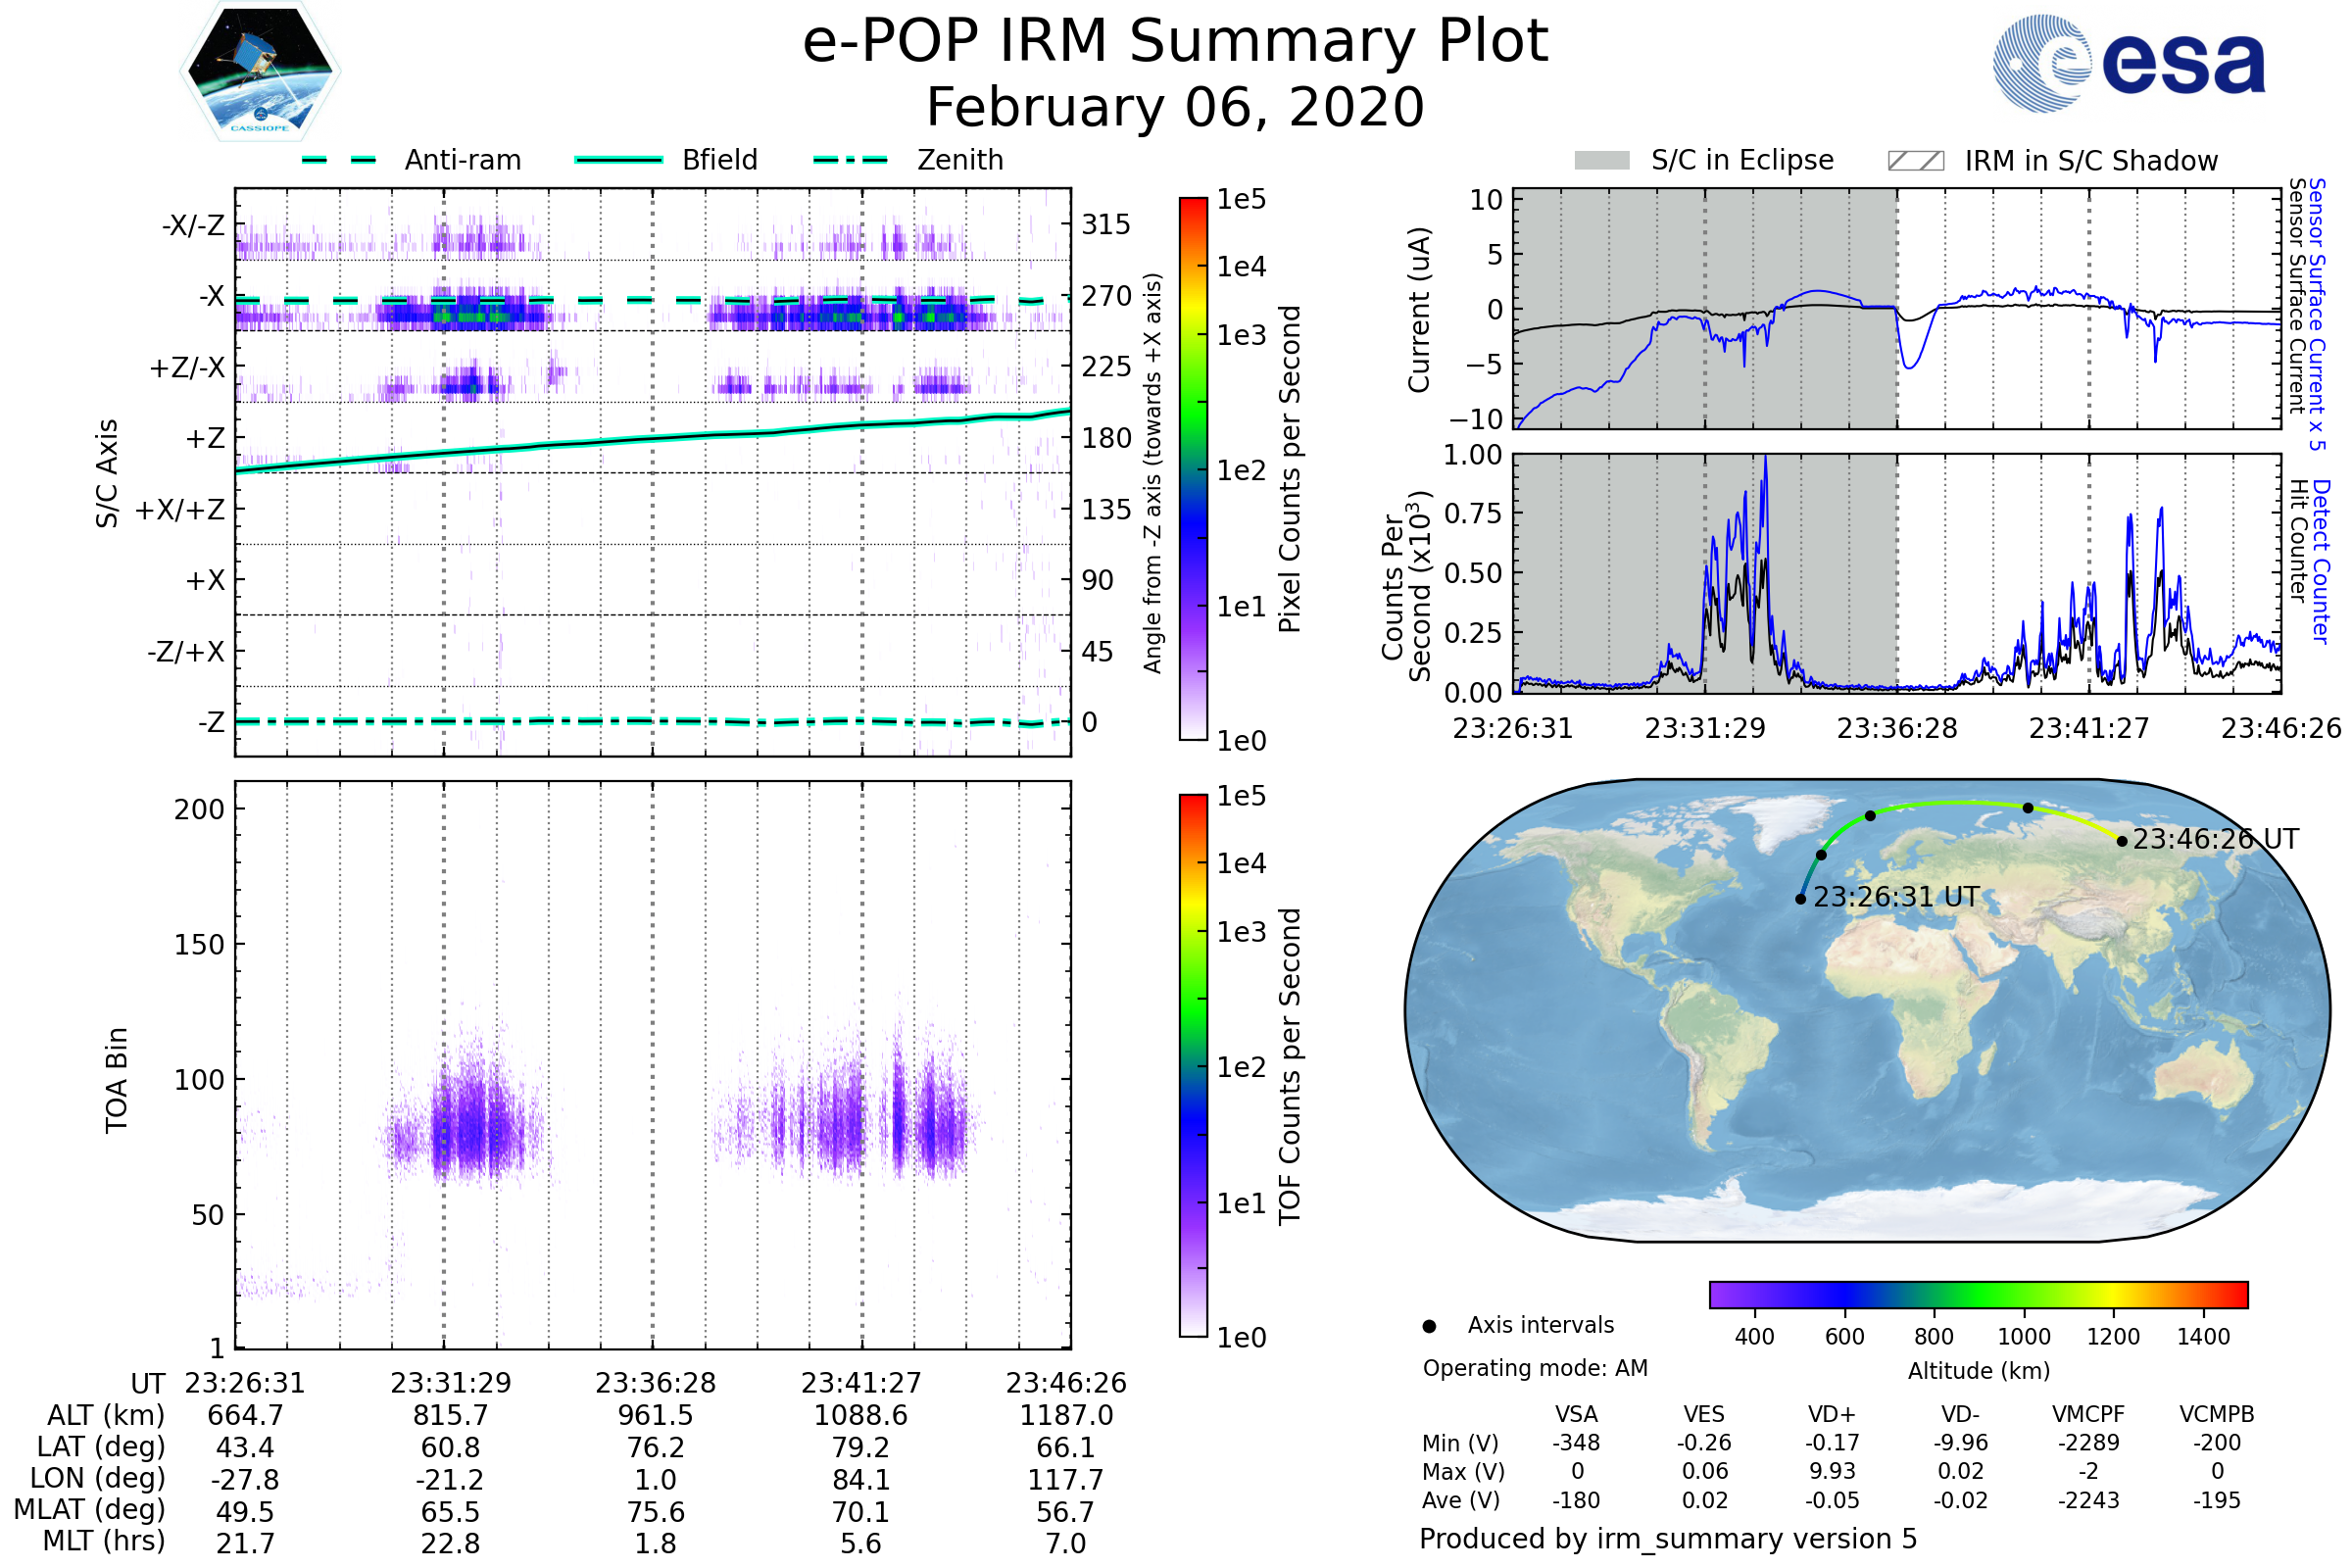Click the ESA logo

(2128, 63)
